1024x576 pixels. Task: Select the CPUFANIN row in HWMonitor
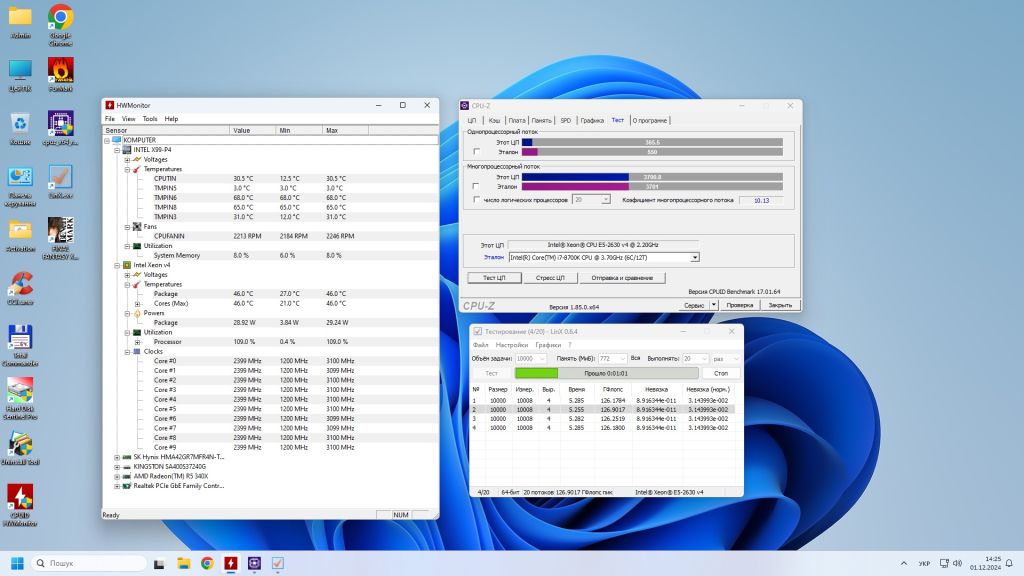(x=270, y=236)
